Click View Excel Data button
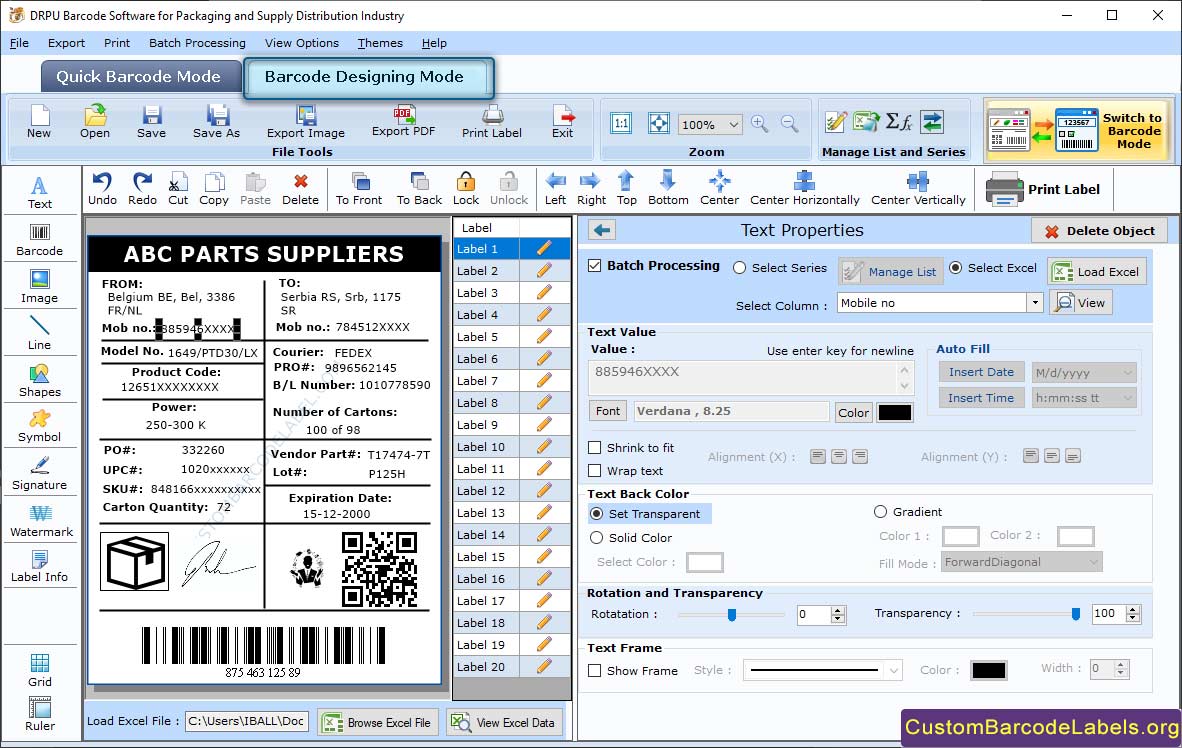The width and height of the screenshot is (1182, 748). [x=503, y=722]
